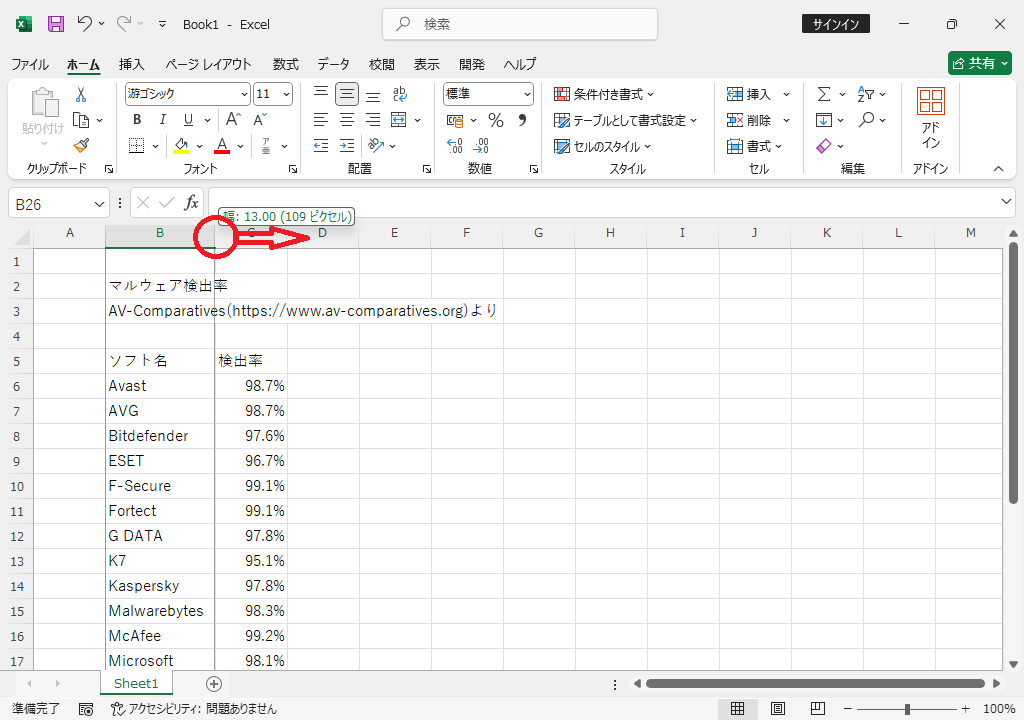1024x720 pixels.
Task: Open the ファイル tab
Action: coord(30,64)
